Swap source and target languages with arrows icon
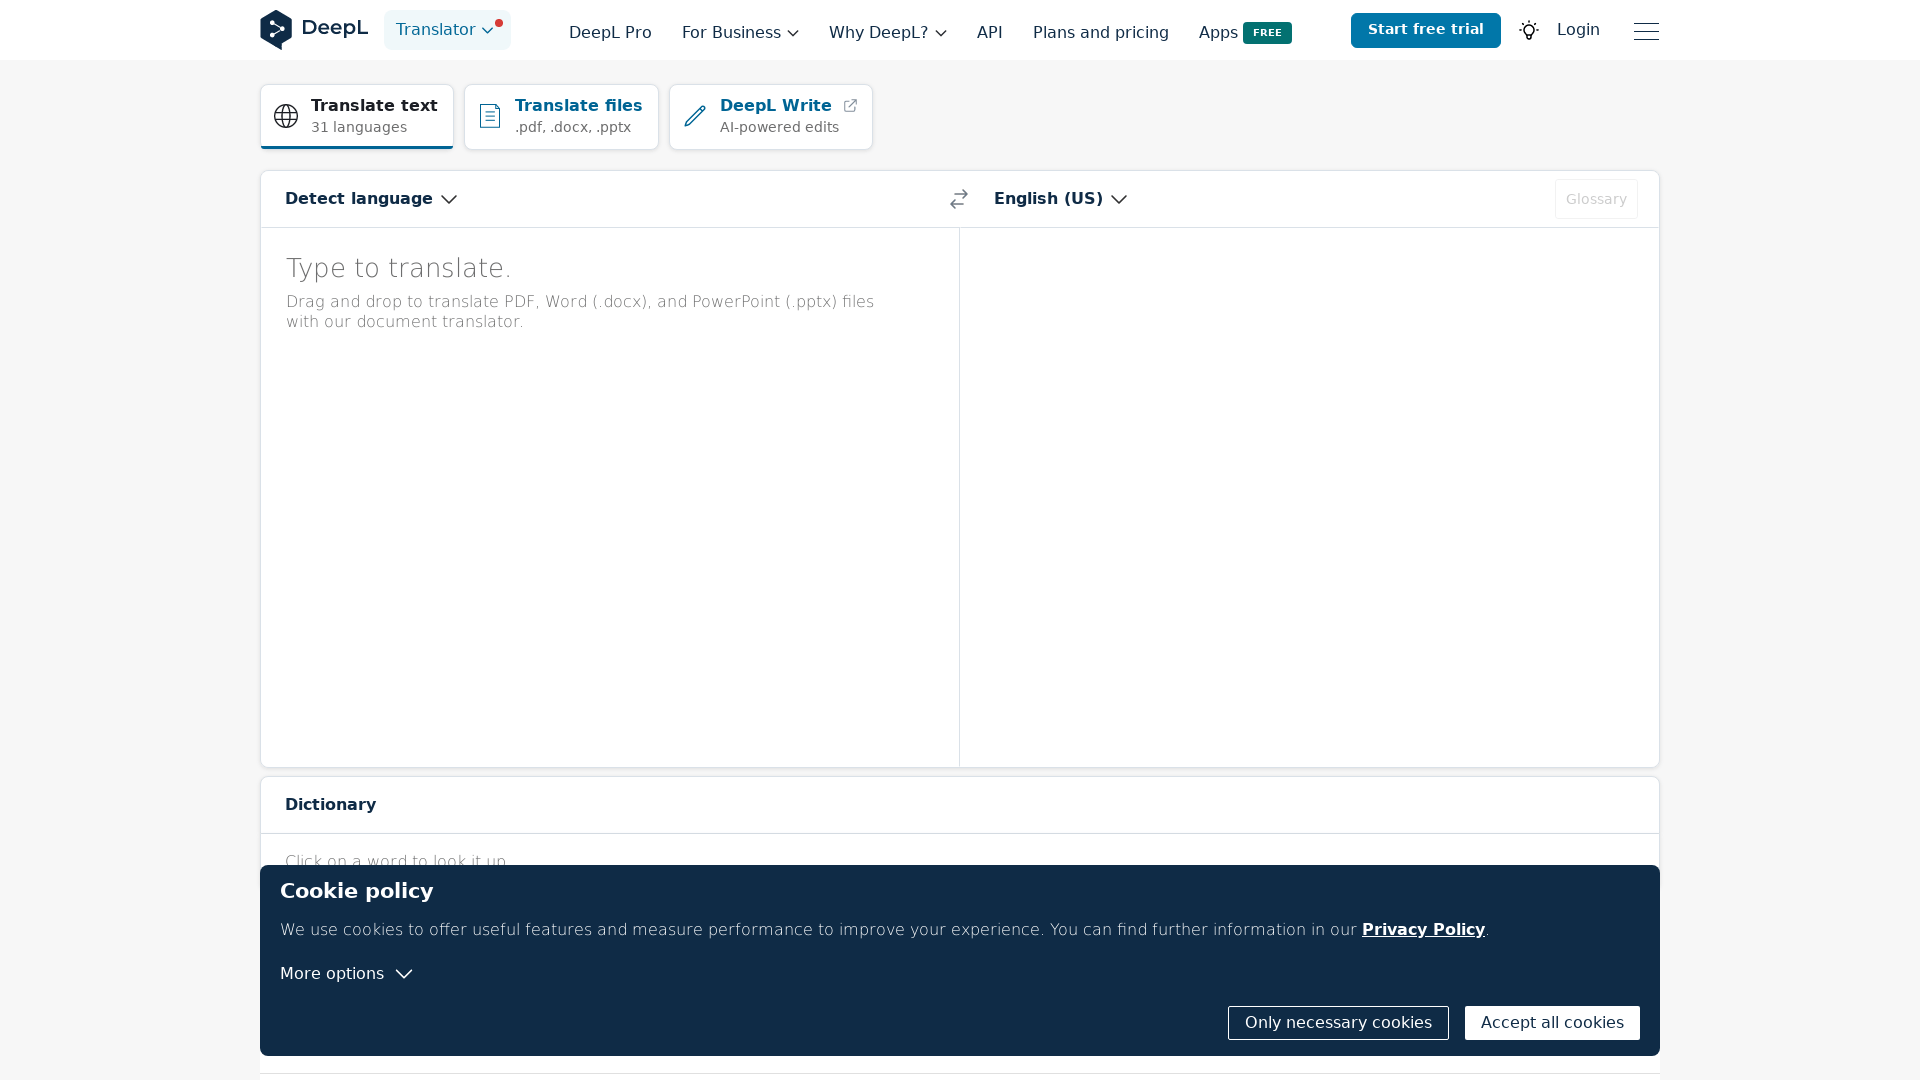Screen dimensions: 1920x1080 (x=958, y=198)
